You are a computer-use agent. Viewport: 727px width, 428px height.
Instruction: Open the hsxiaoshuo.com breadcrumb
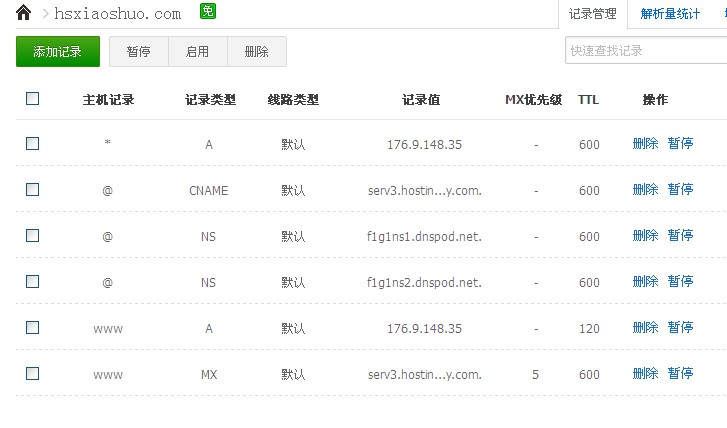click(117, 14)
